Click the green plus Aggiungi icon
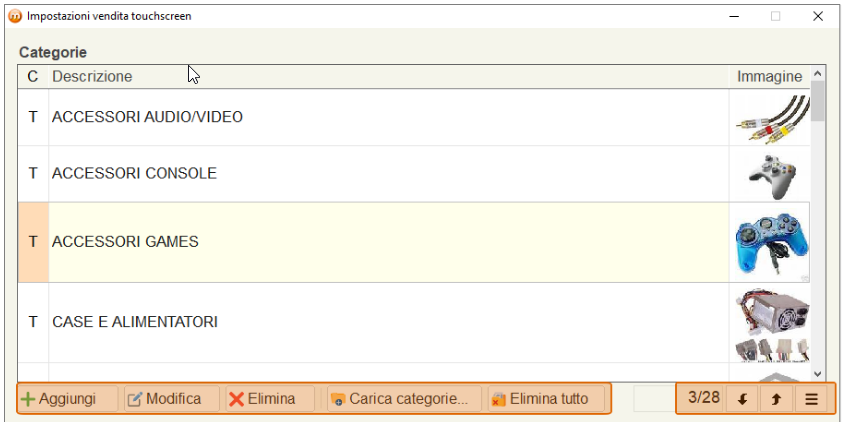845x422 pixels. click(27, 399)
